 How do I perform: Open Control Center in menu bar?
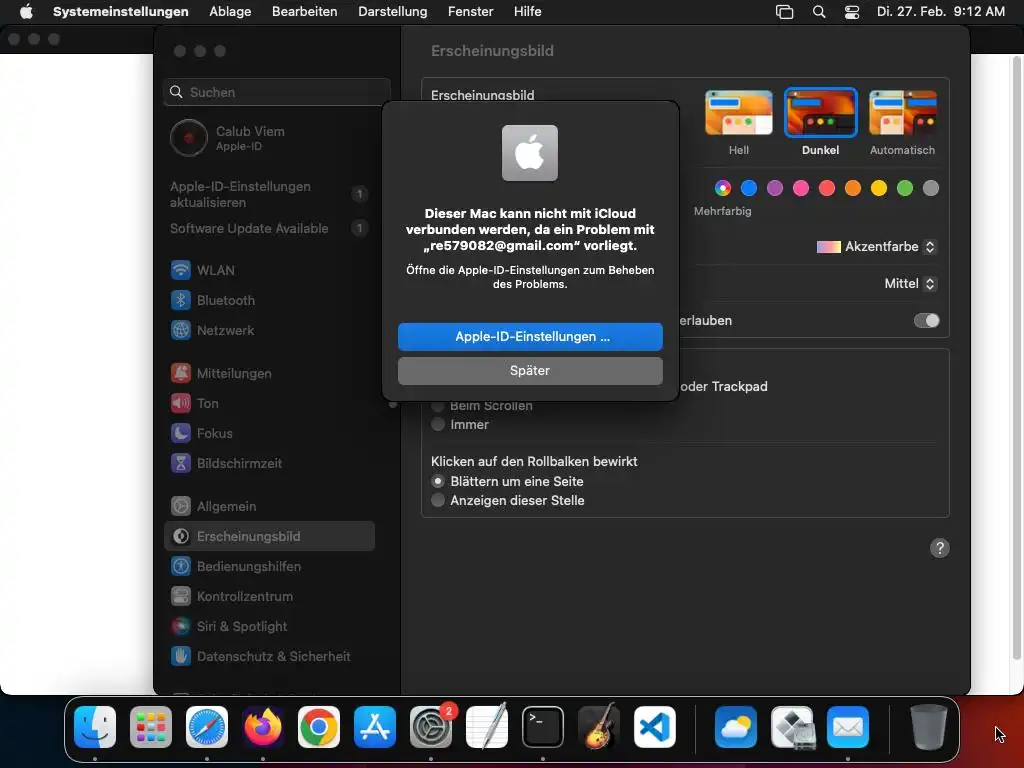(852, 12)
